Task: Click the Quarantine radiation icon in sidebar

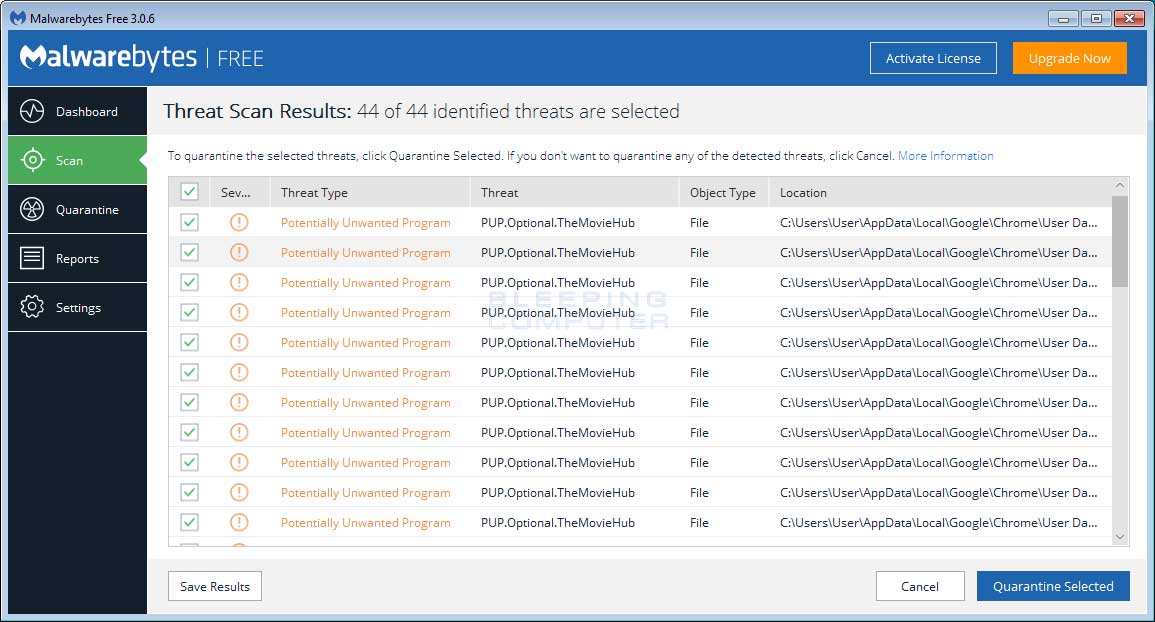Action: pos(32,209)
